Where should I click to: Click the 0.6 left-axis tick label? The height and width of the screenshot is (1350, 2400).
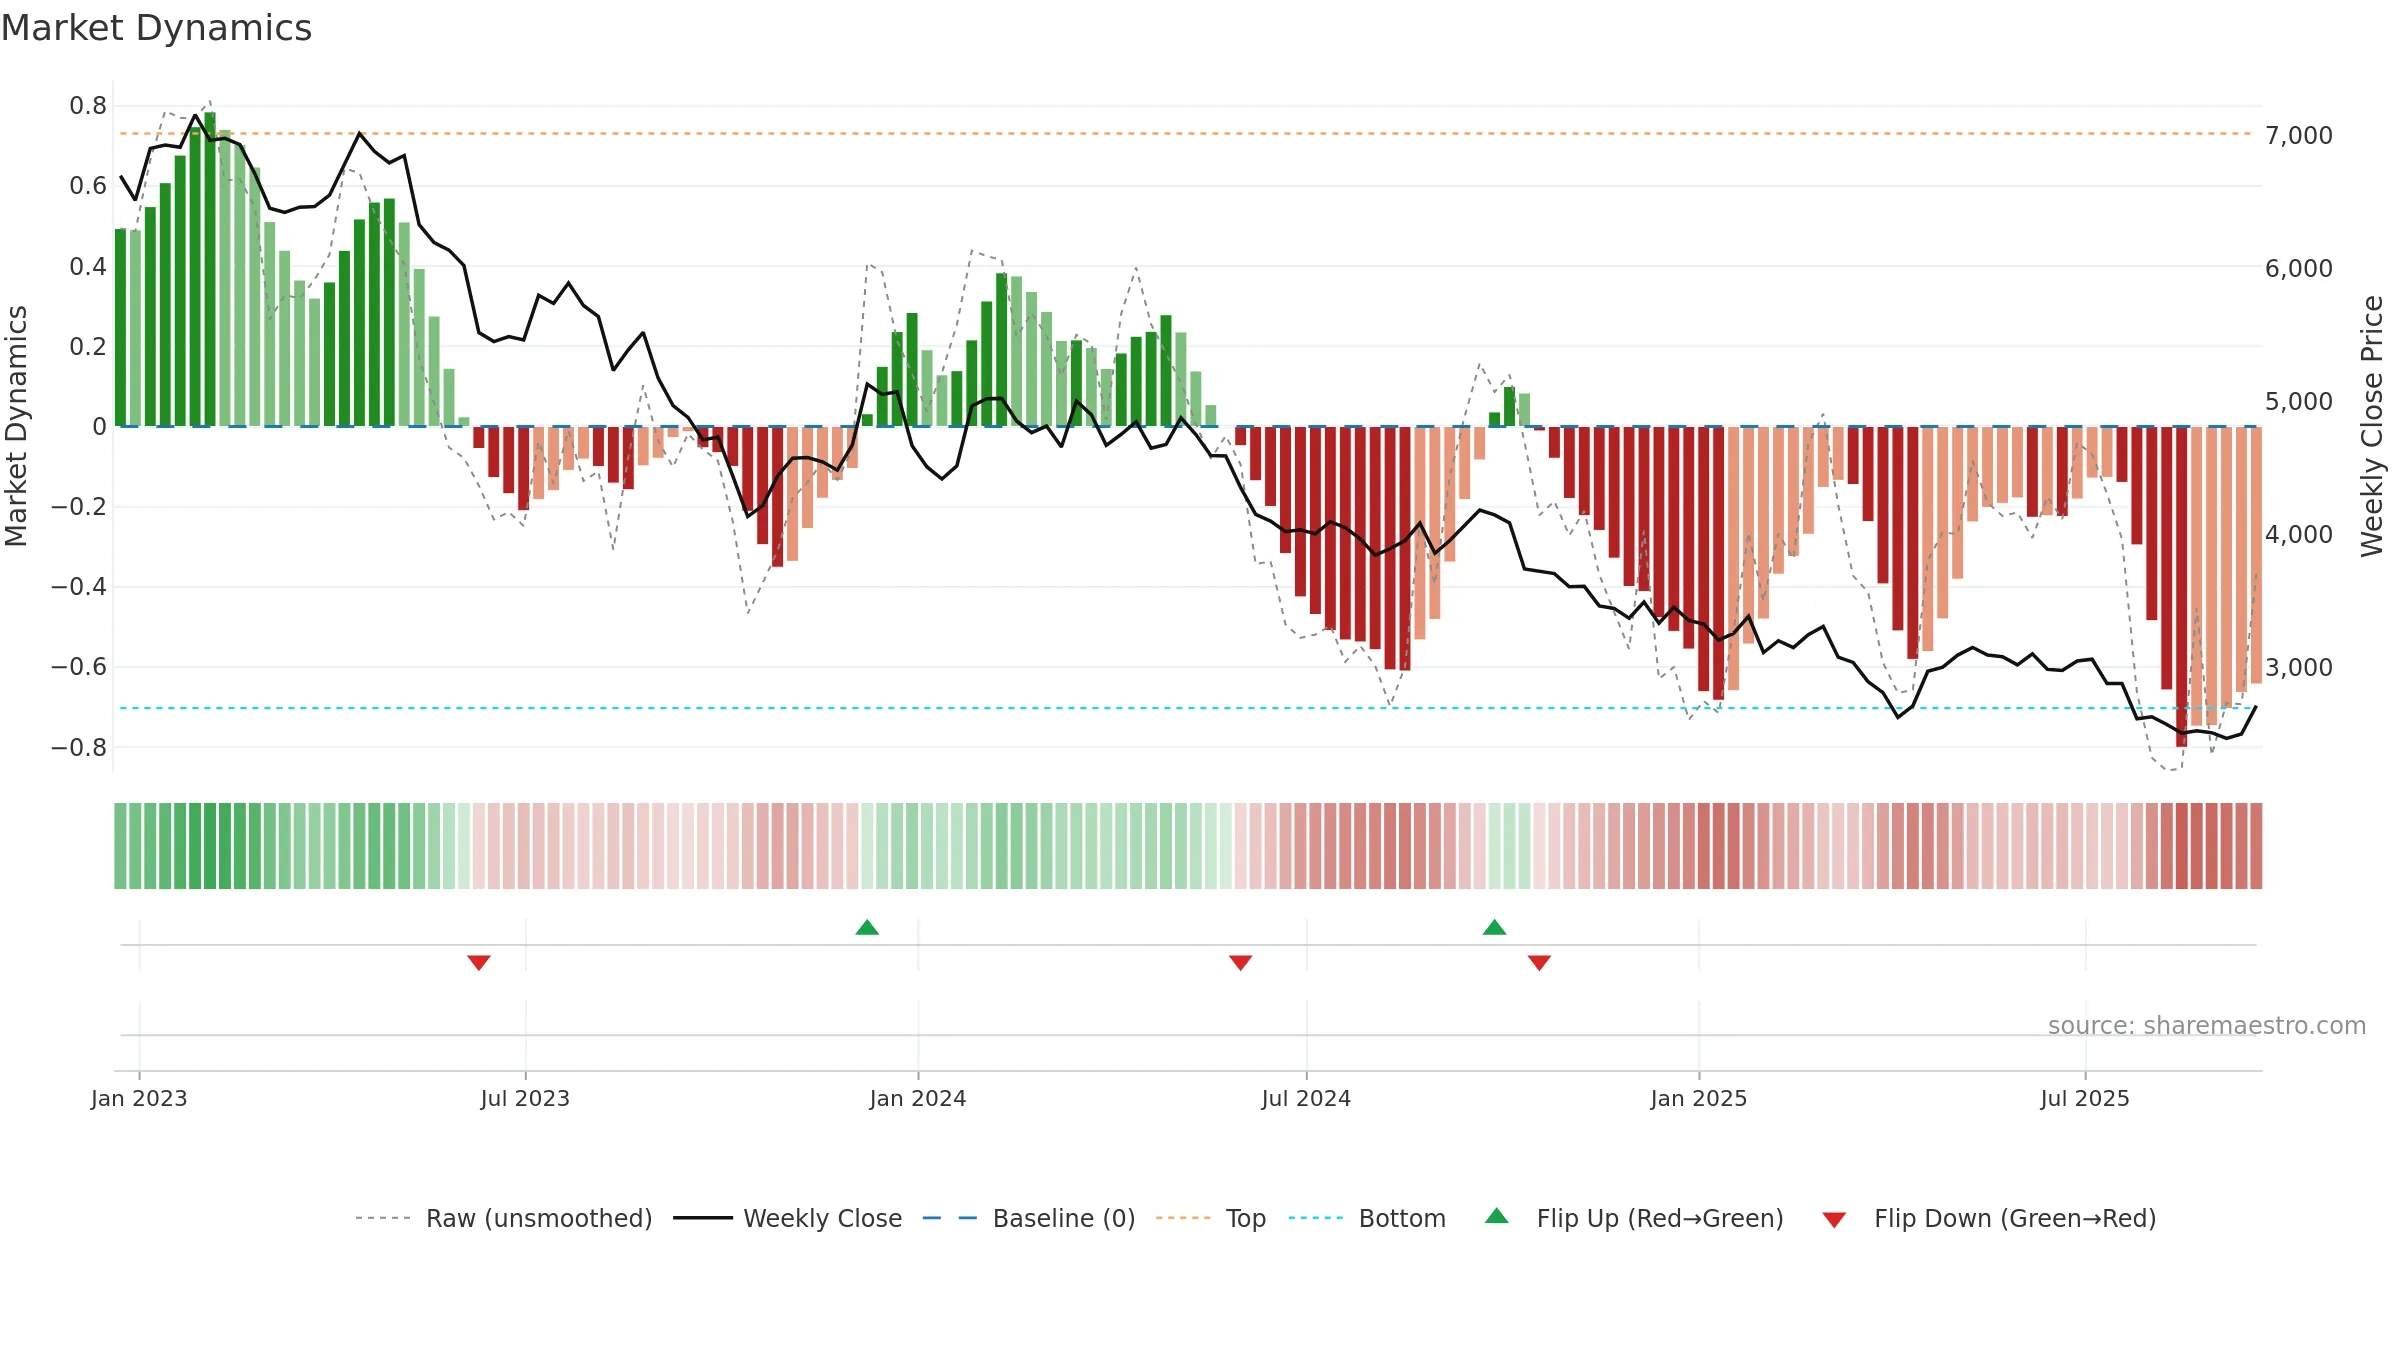click(88, 185)
